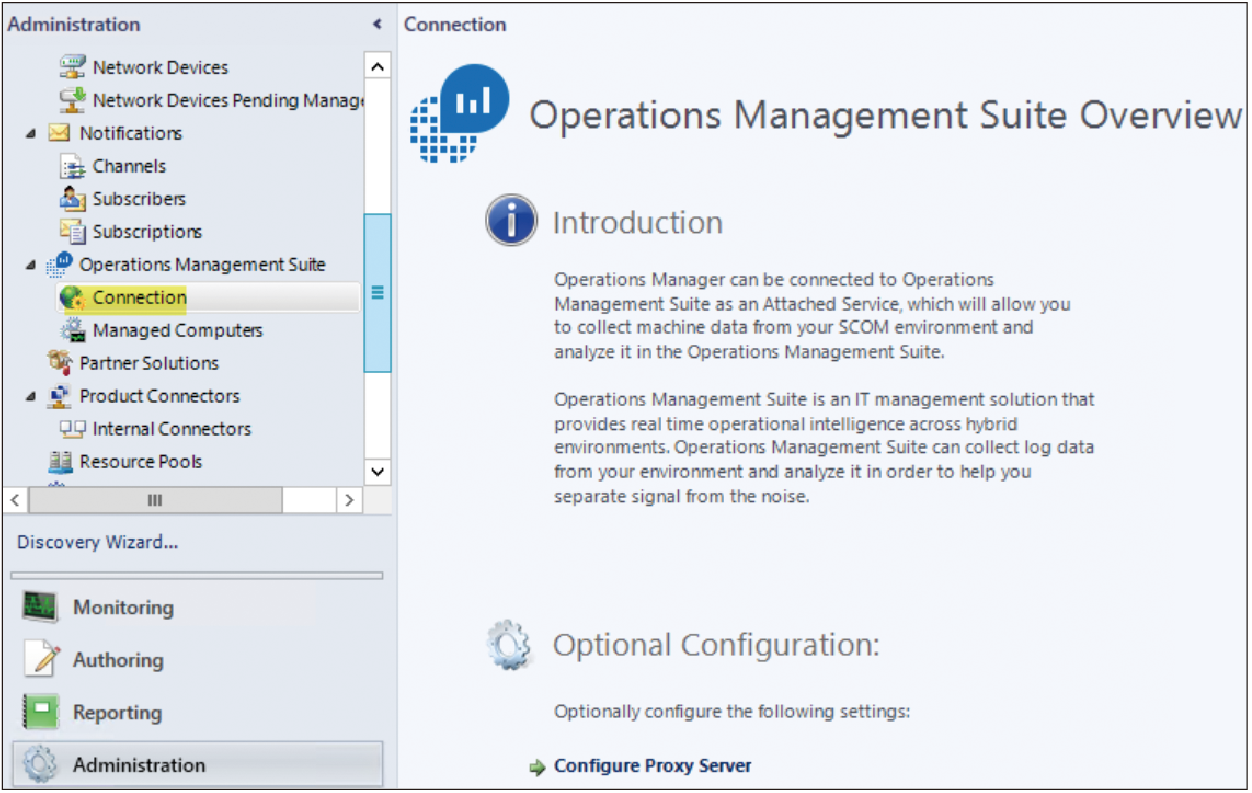The width and height of the screenshot is (1252, 793).
Task: Click the Introduction info icon
Action: [x=511, y=221]
